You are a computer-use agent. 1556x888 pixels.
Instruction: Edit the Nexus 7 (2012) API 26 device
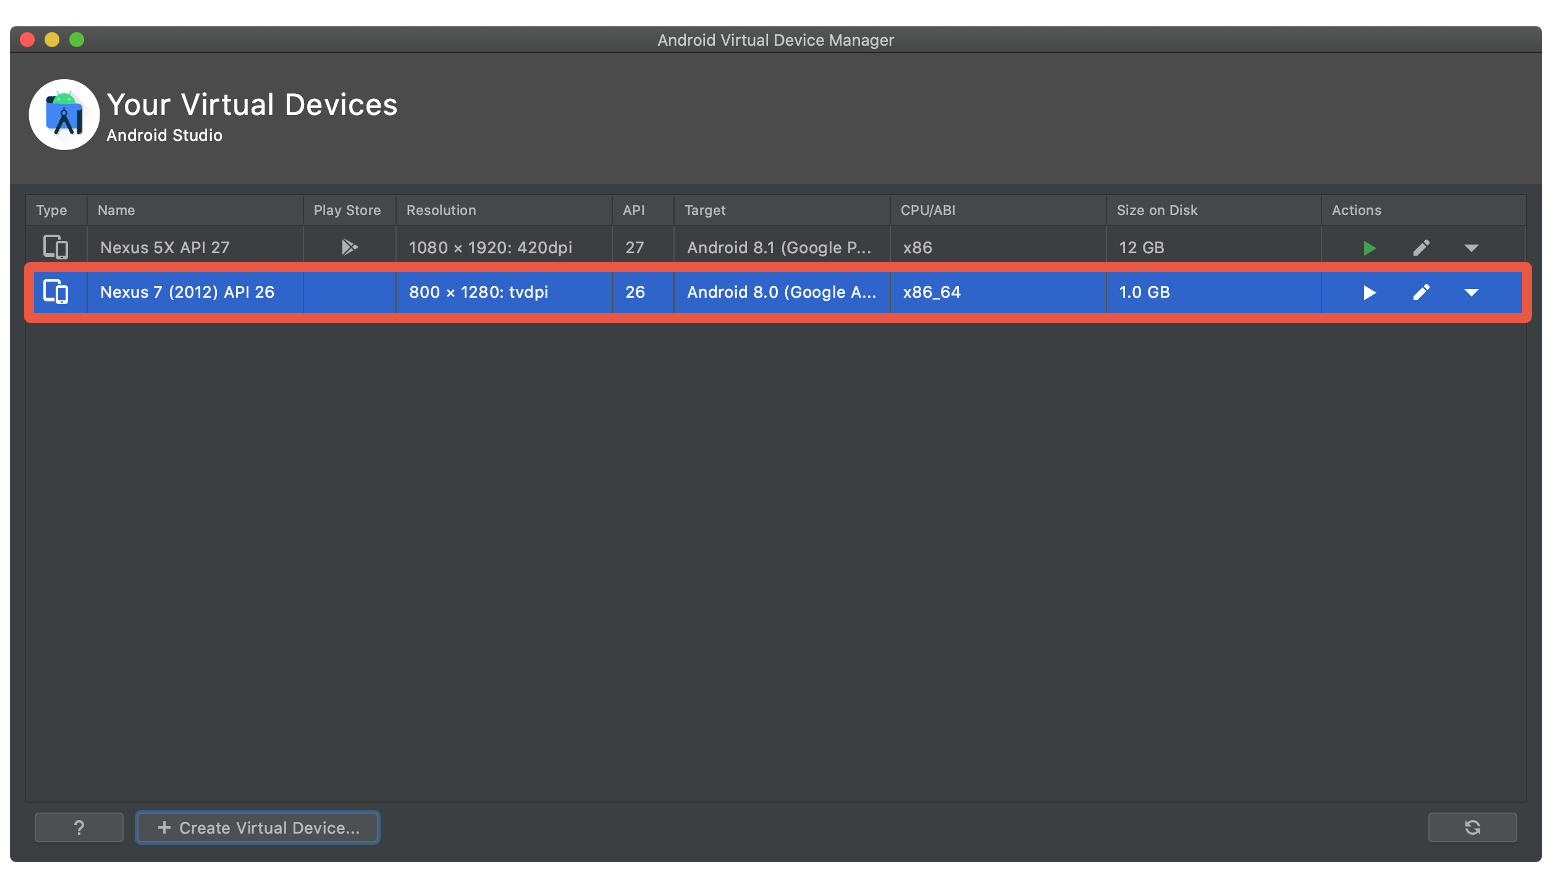pos(1421,293)
